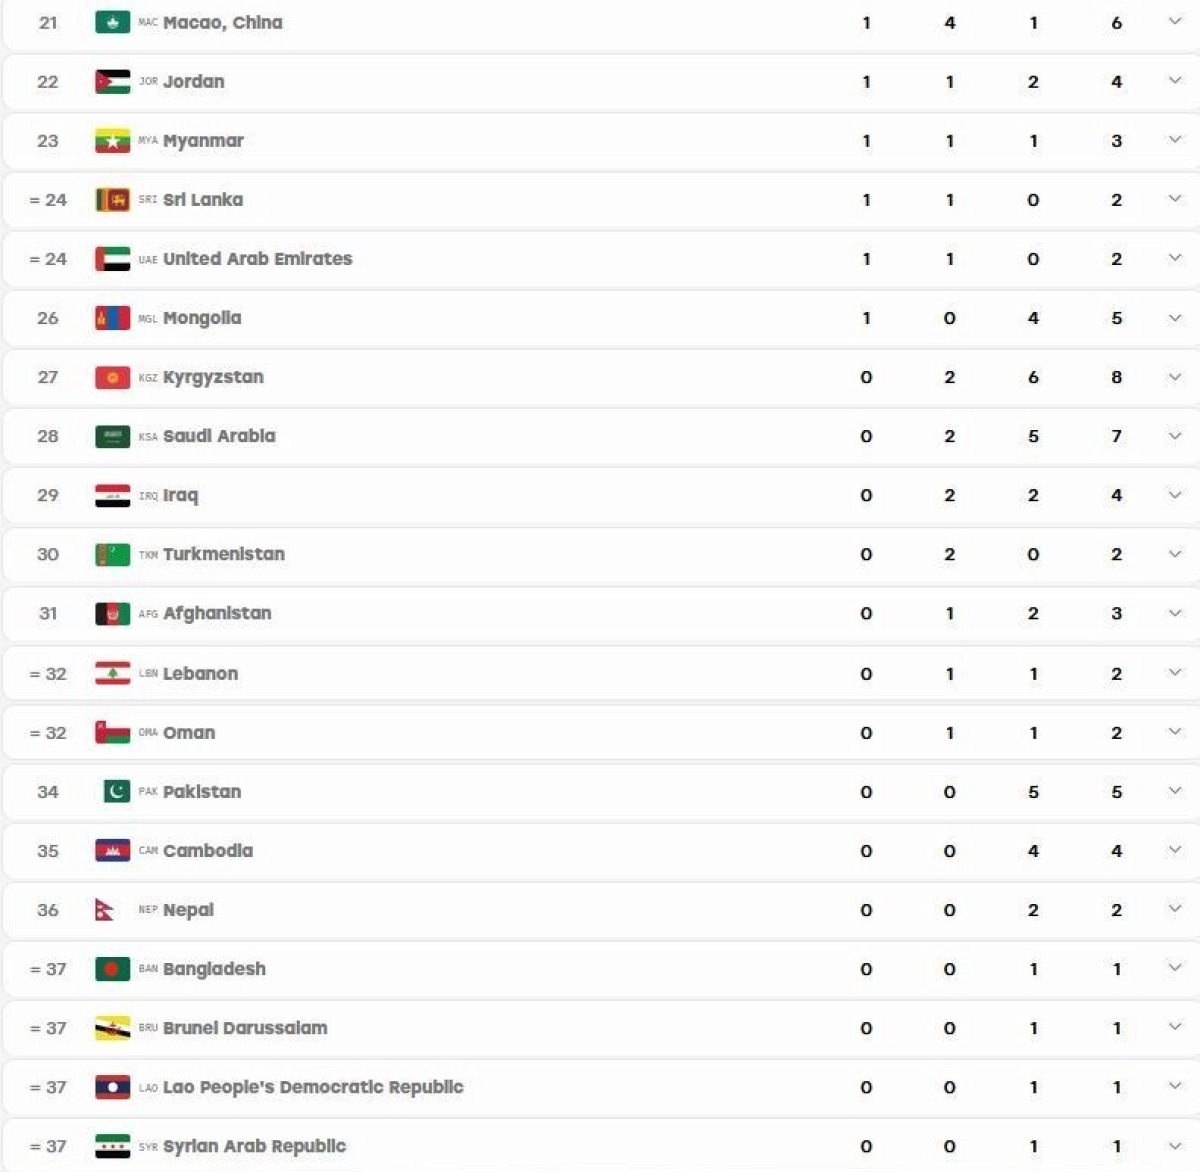
Task: Open the Iraq country name link
Action: 181,495
